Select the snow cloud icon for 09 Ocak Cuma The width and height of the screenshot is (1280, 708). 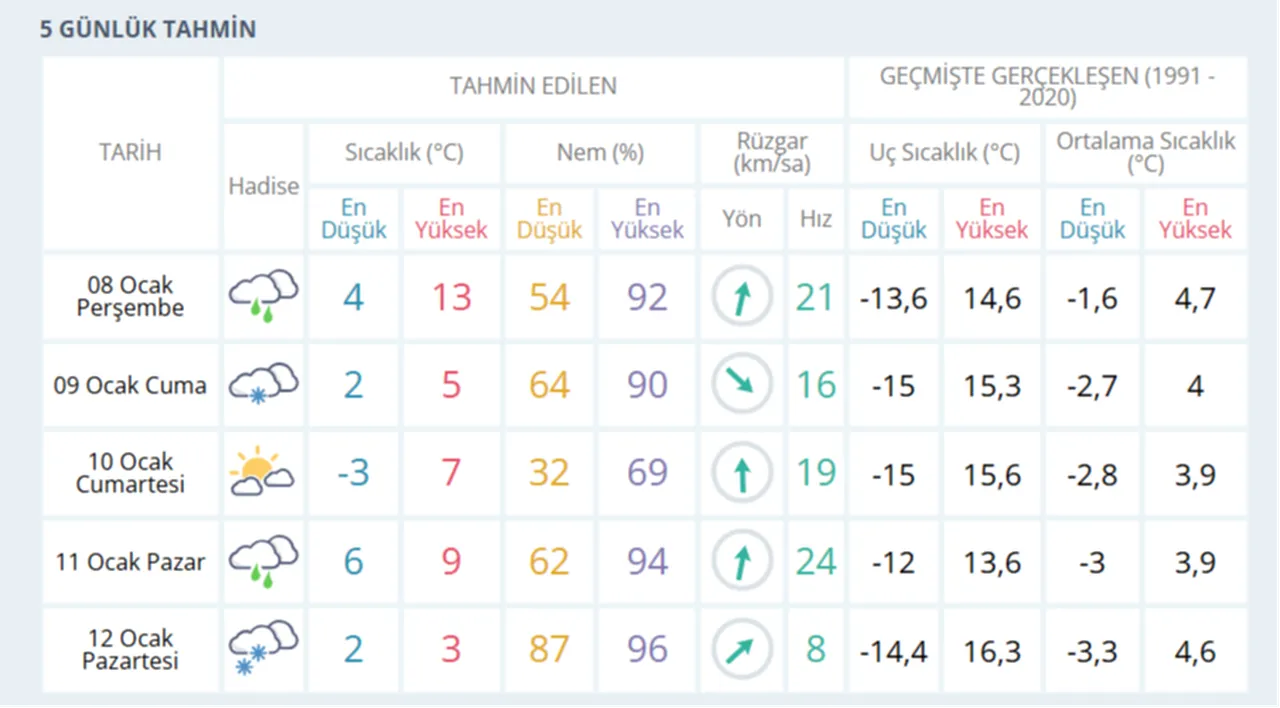pos(262,384)
